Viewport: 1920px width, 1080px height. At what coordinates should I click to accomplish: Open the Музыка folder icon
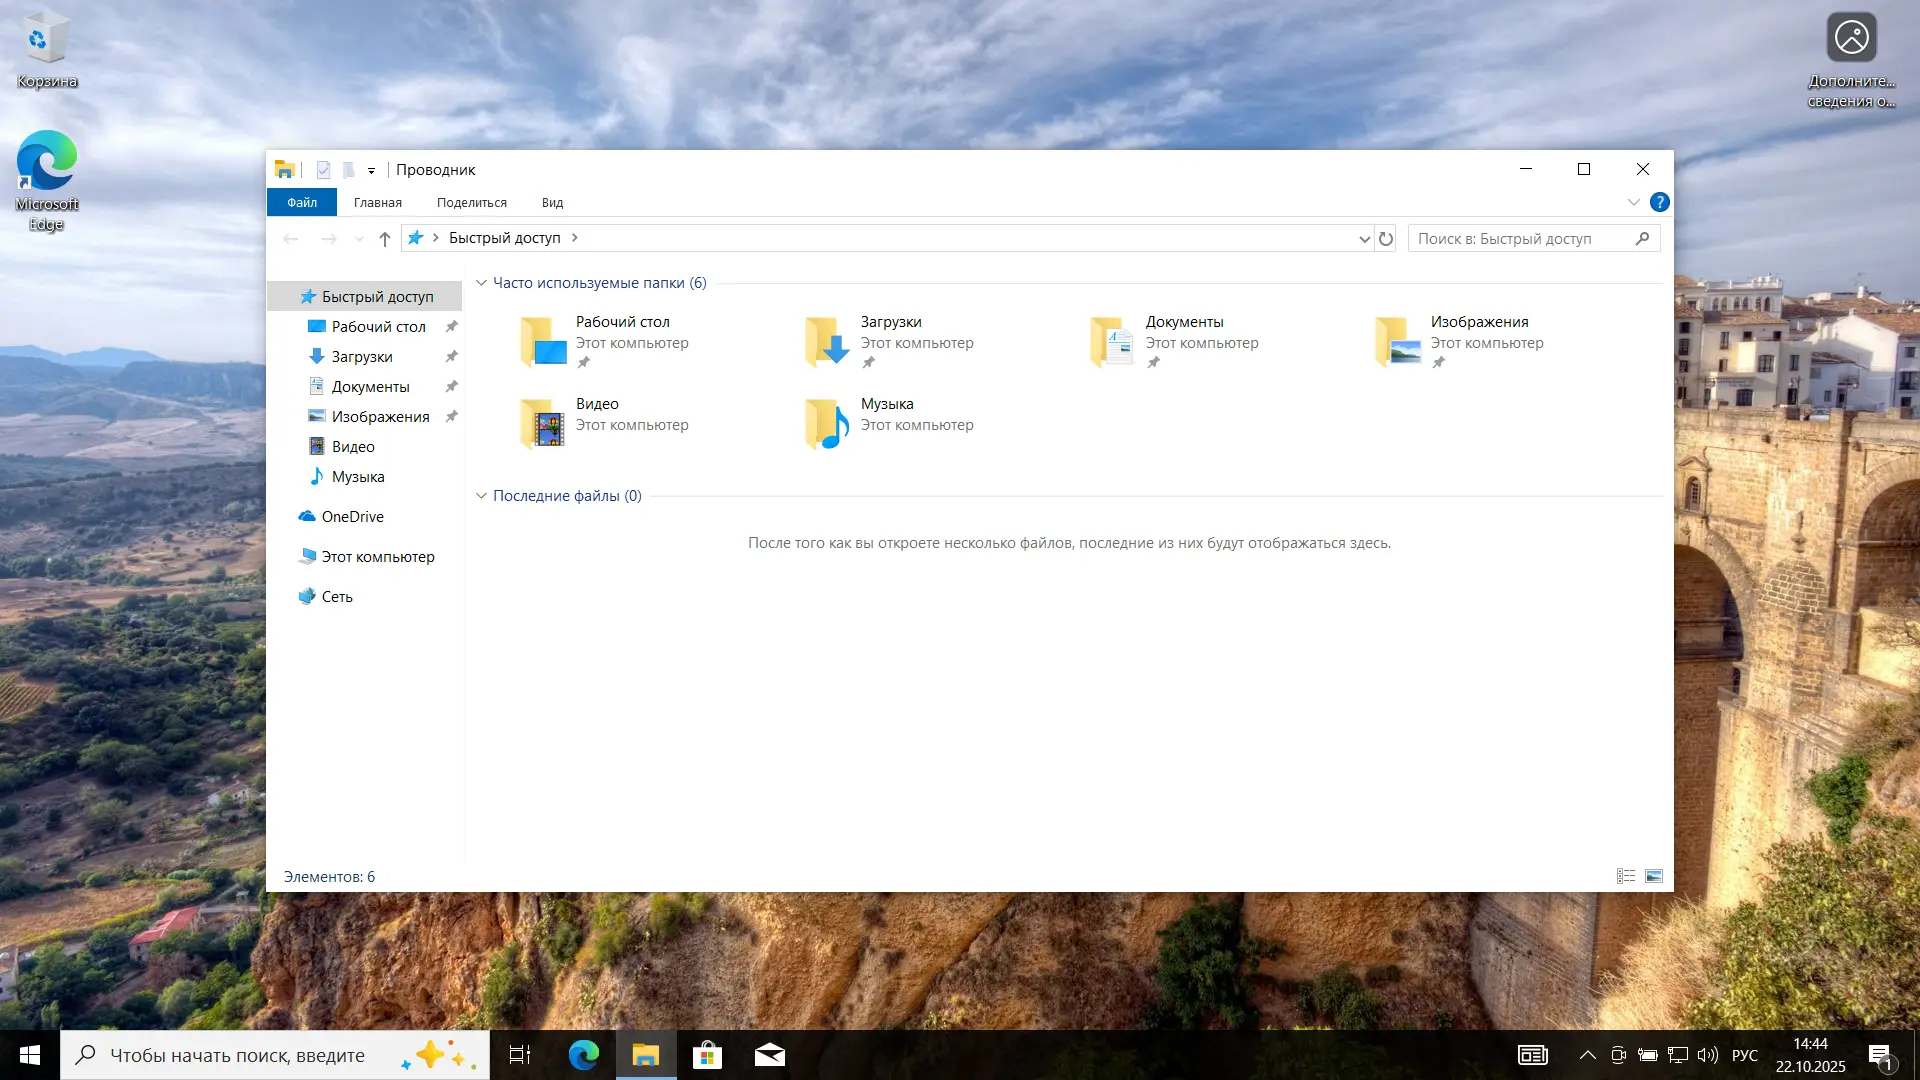[827, 424]
